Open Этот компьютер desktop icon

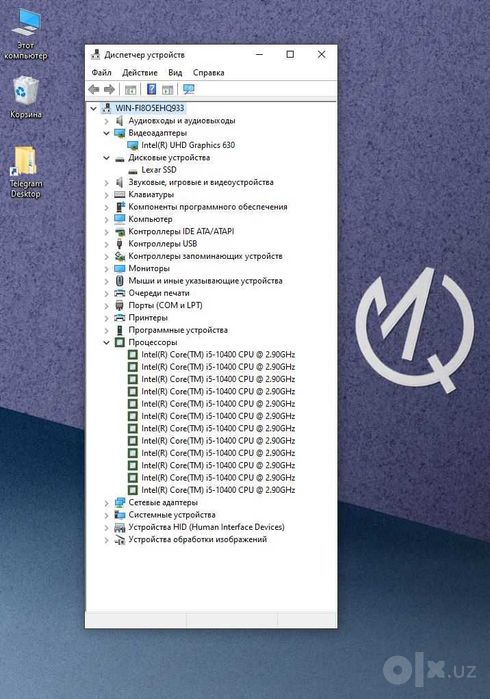point(26,34)
